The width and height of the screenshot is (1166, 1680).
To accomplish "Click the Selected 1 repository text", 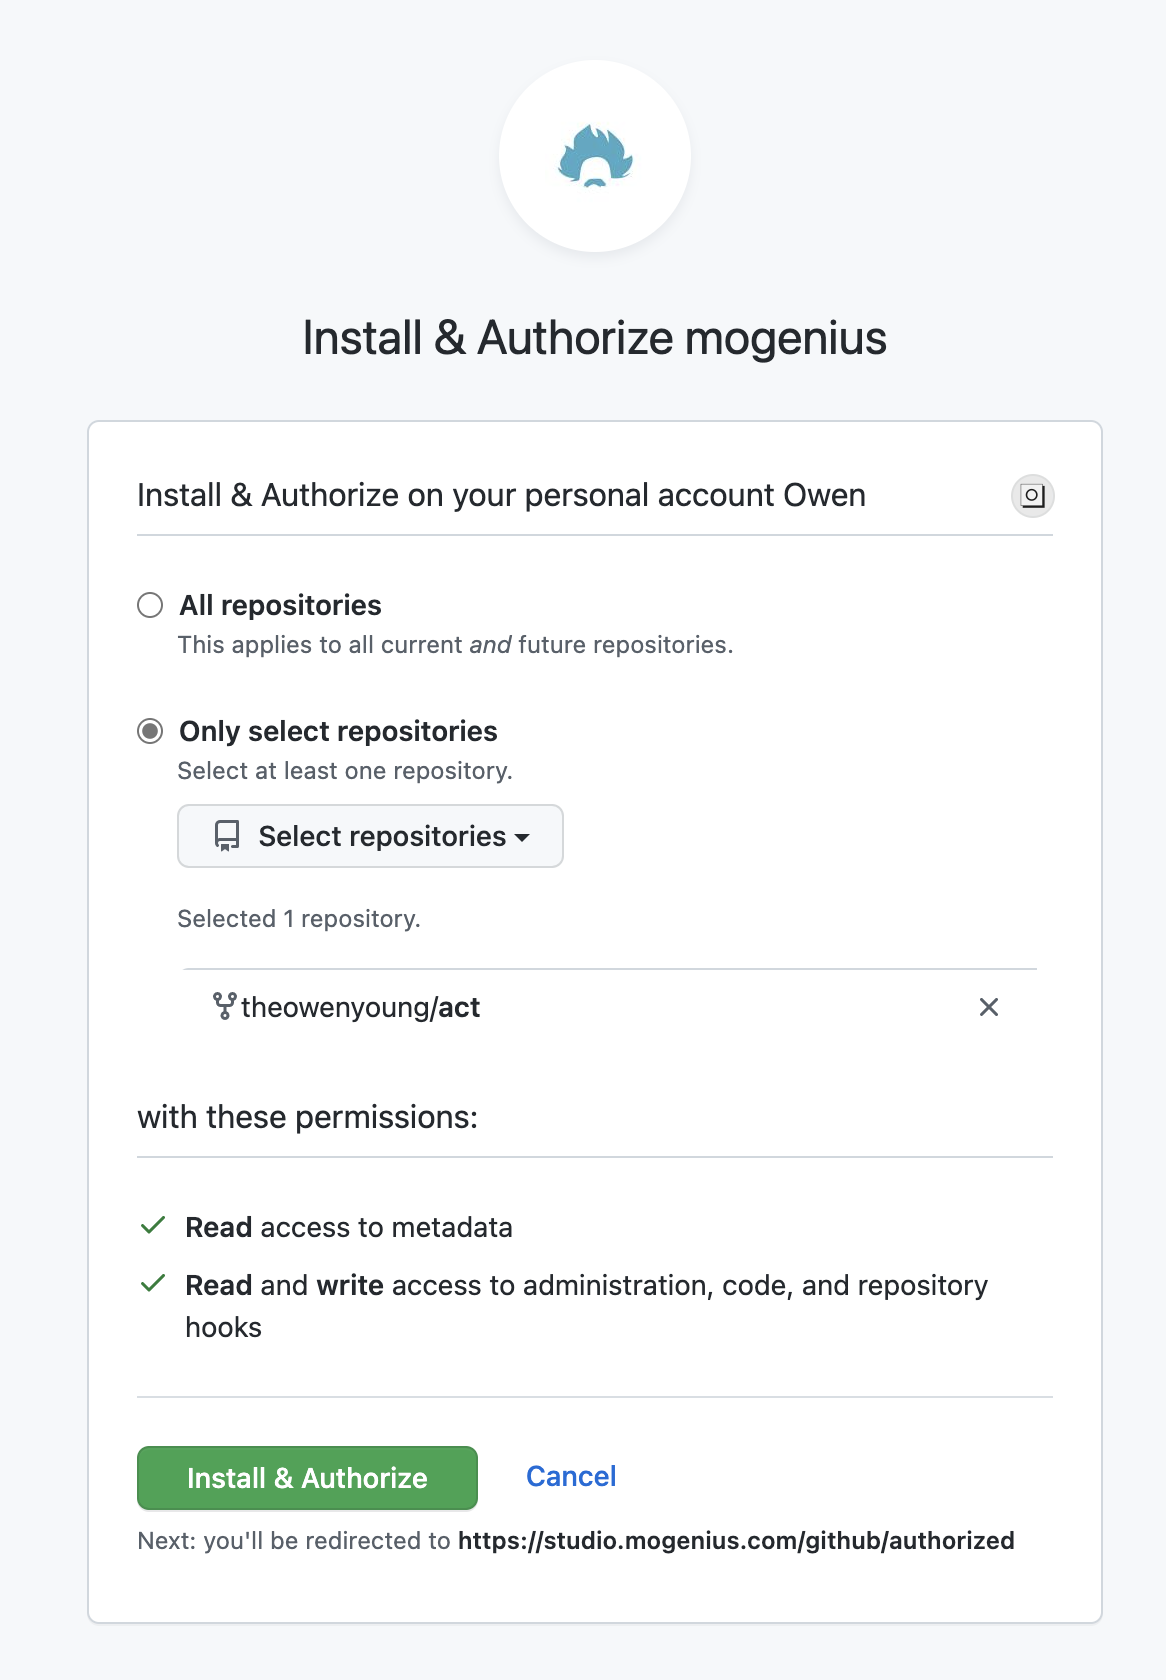I will pos(299,919).
